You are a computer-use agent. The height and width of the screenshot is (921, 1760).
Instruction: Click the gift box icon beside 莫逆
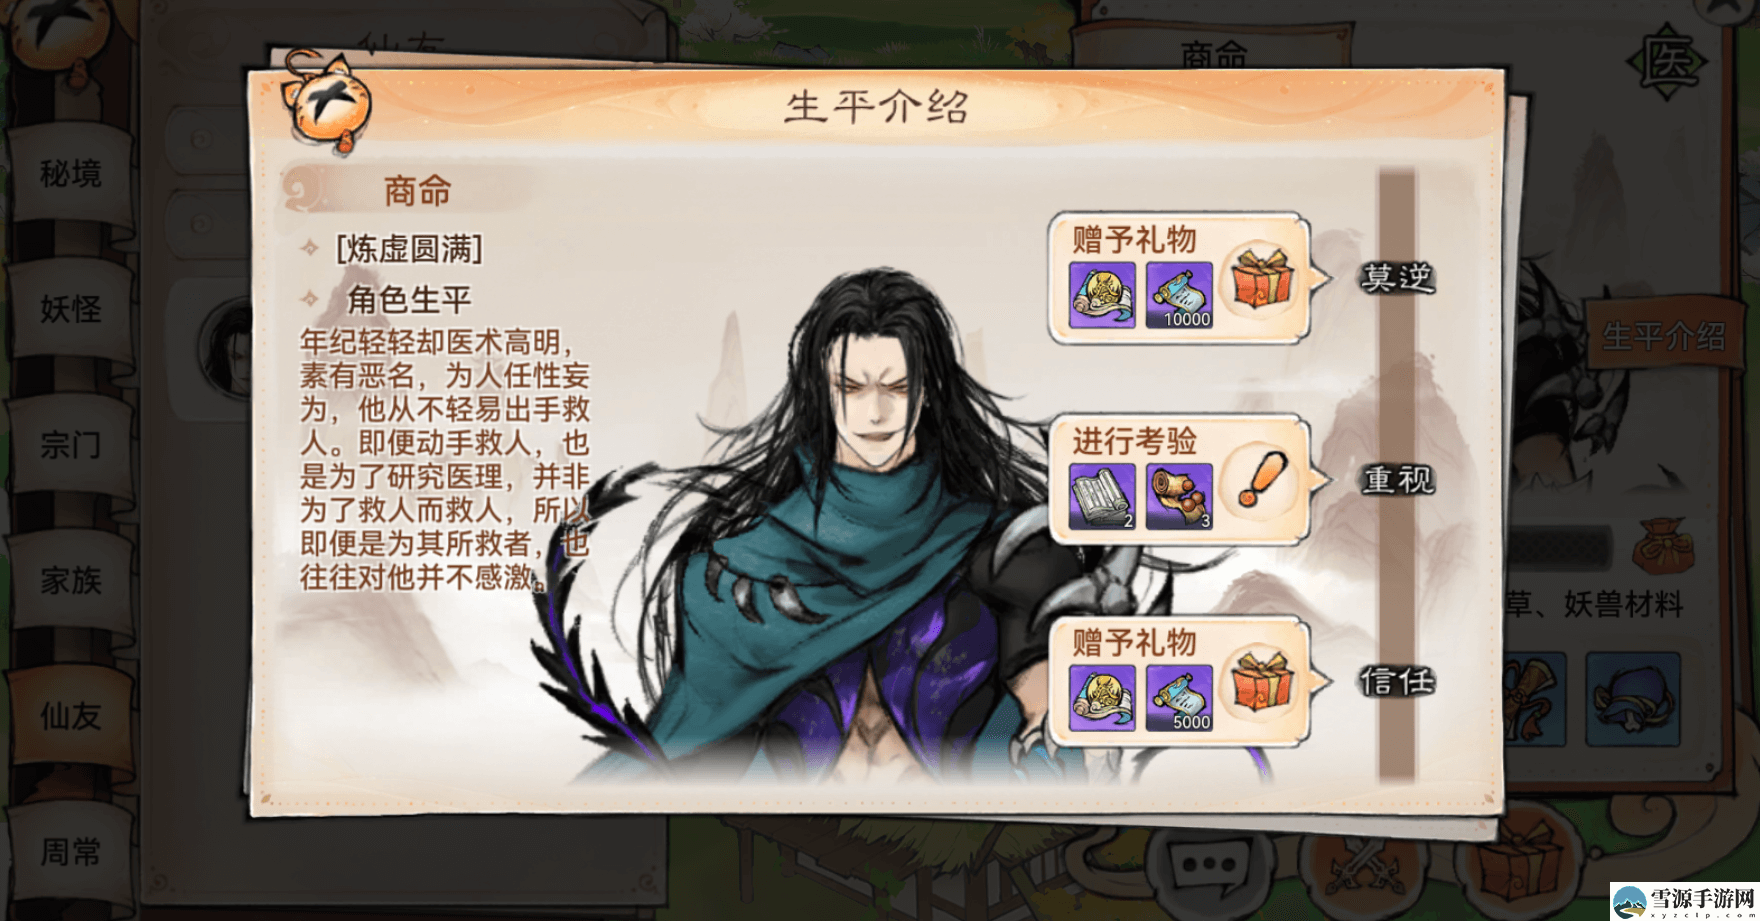[x=1262, y=277]
